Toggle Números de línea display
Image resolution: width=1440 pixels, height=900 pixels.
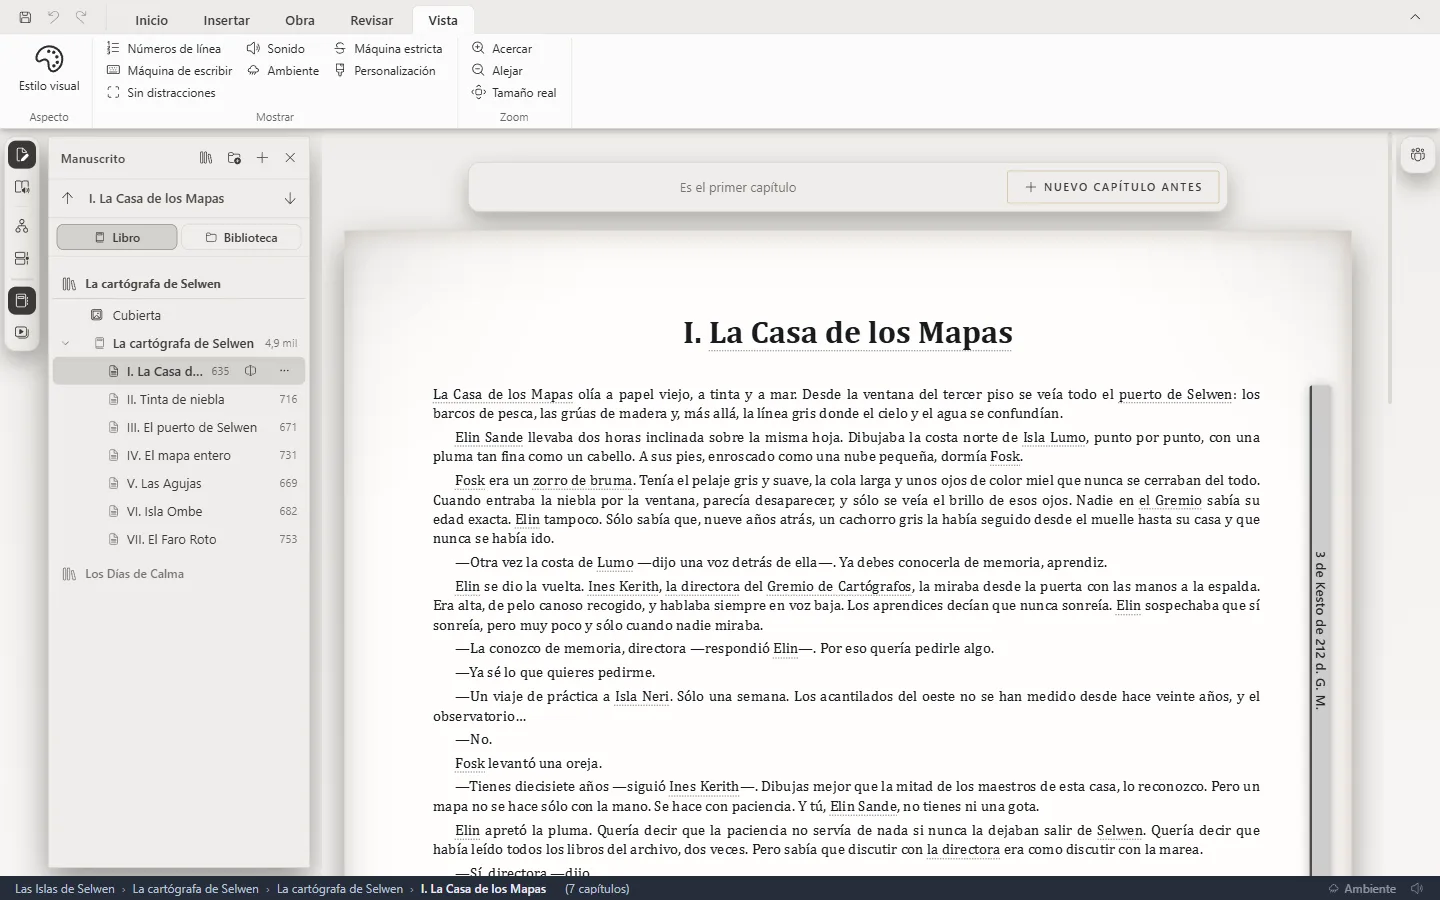[x=164, y=48]
